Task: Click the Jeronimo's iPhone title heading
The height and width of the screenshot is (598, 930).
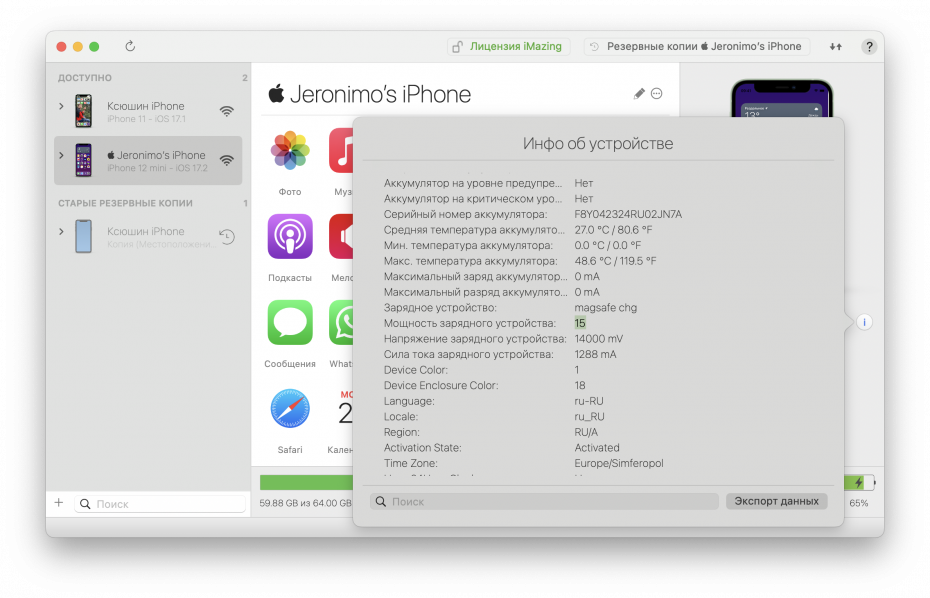Action: coord(370,94)
